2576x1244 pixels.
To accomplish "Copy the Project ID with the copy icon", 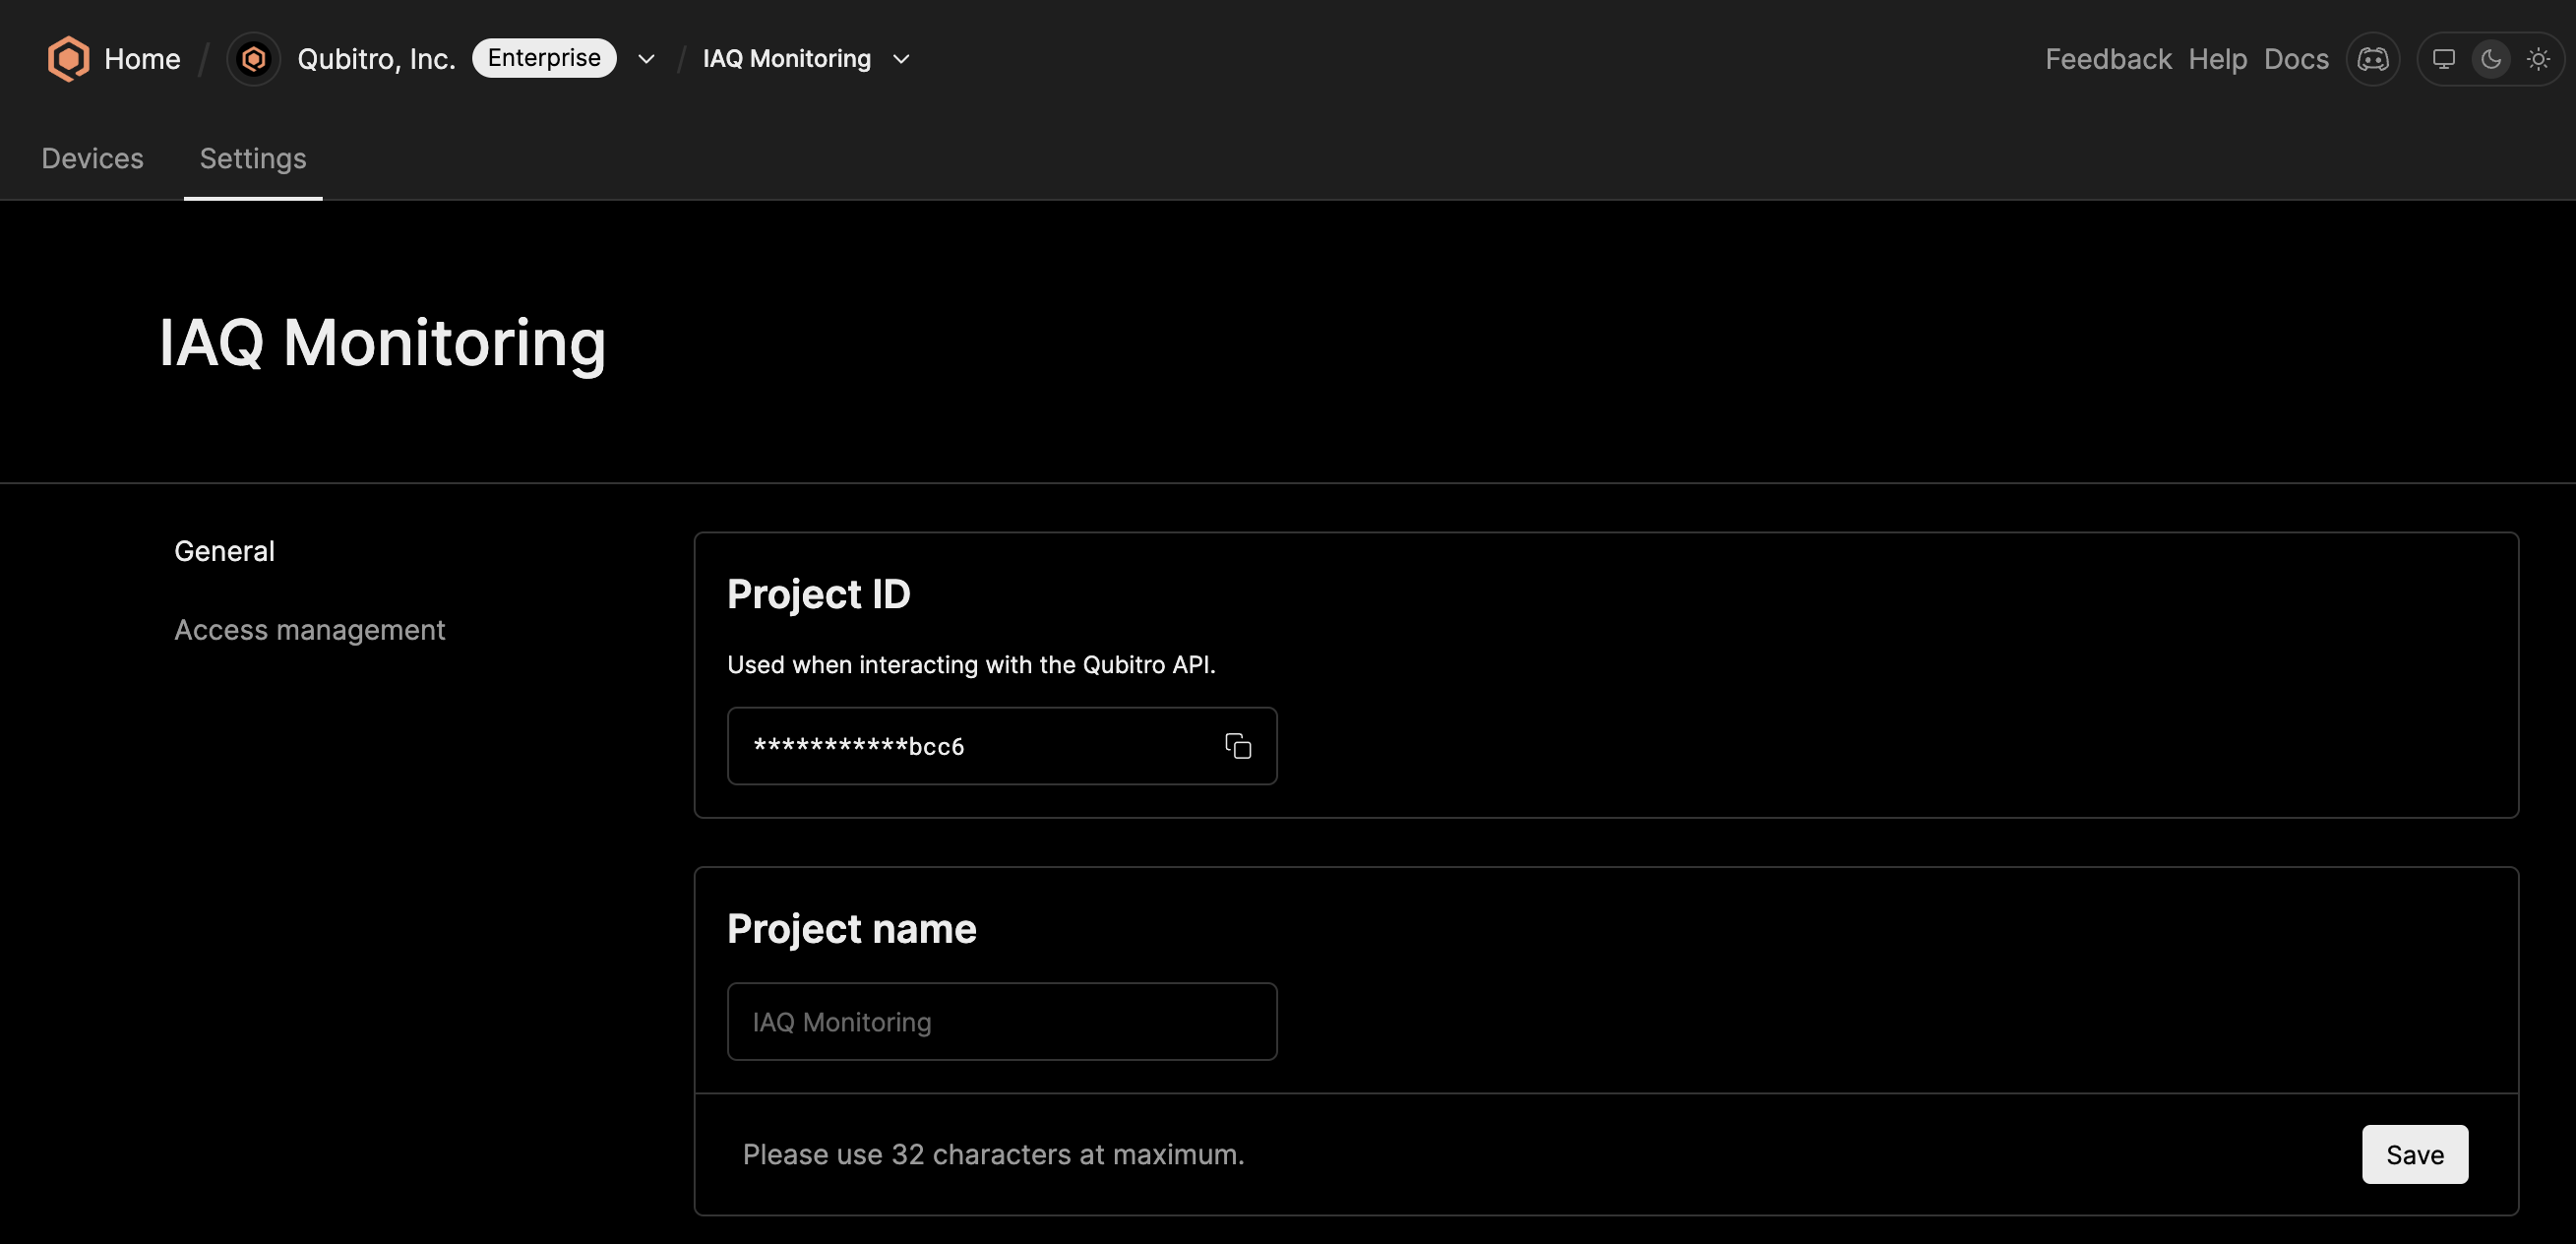I will tap(1238, 746).
